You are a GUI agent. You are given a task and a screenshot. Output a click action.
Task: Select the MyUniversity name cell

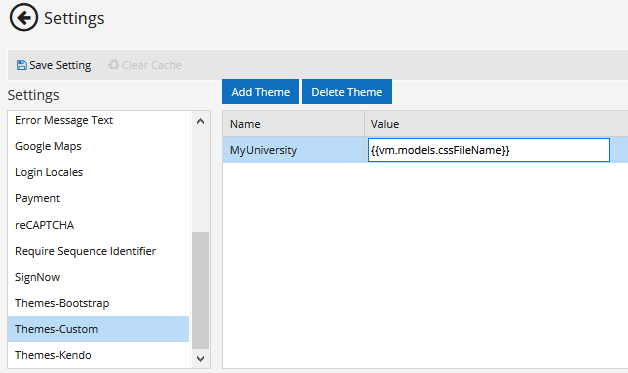coord(294,150)
